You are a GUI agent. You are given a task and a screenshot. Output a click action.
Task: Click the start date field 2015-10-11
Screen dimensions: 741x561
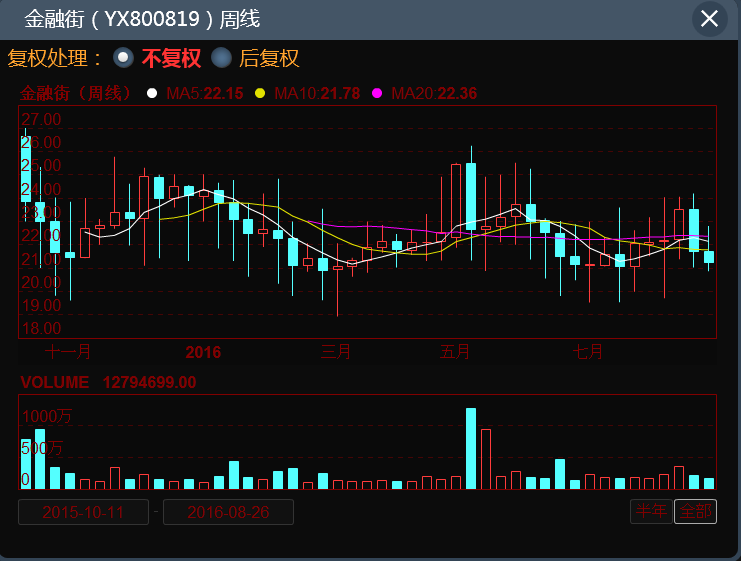tap(83, 512)
